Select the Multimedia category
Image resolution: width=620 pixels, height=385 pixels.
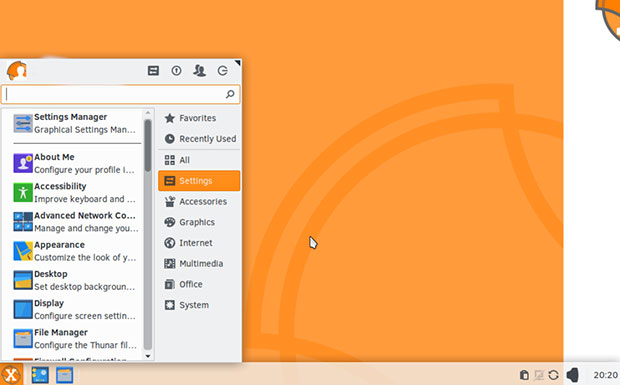click(199, 264)
